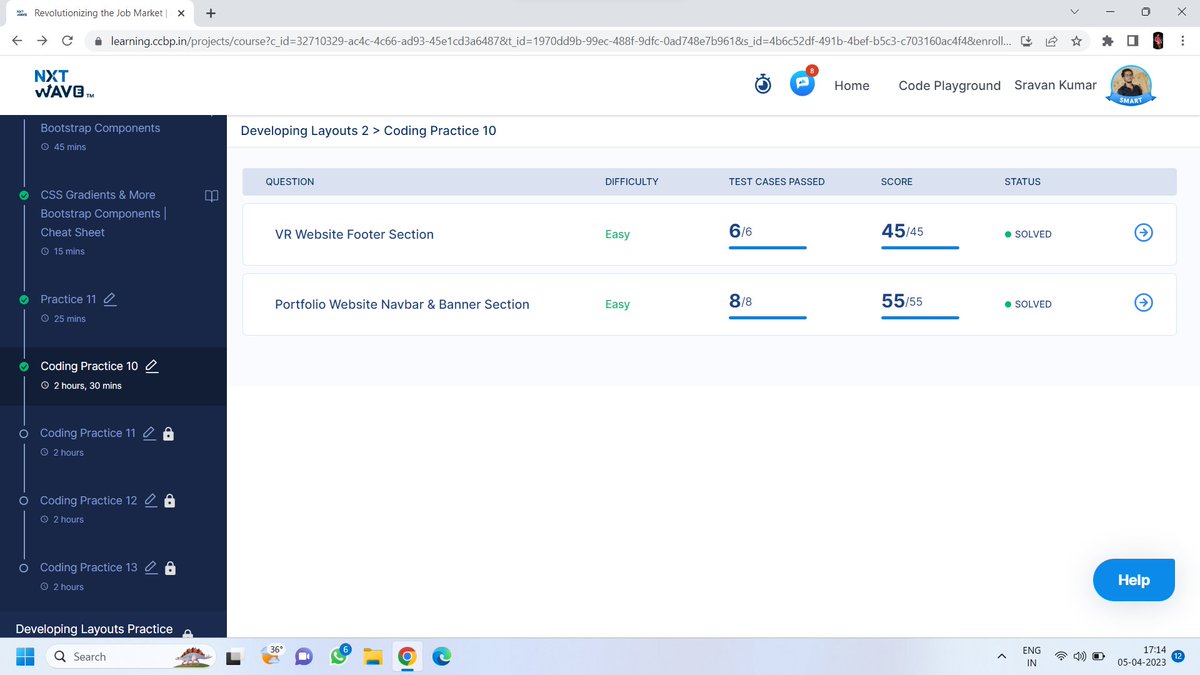Close the Revolutionizing the Job Market tab

[x=181, y=13]
